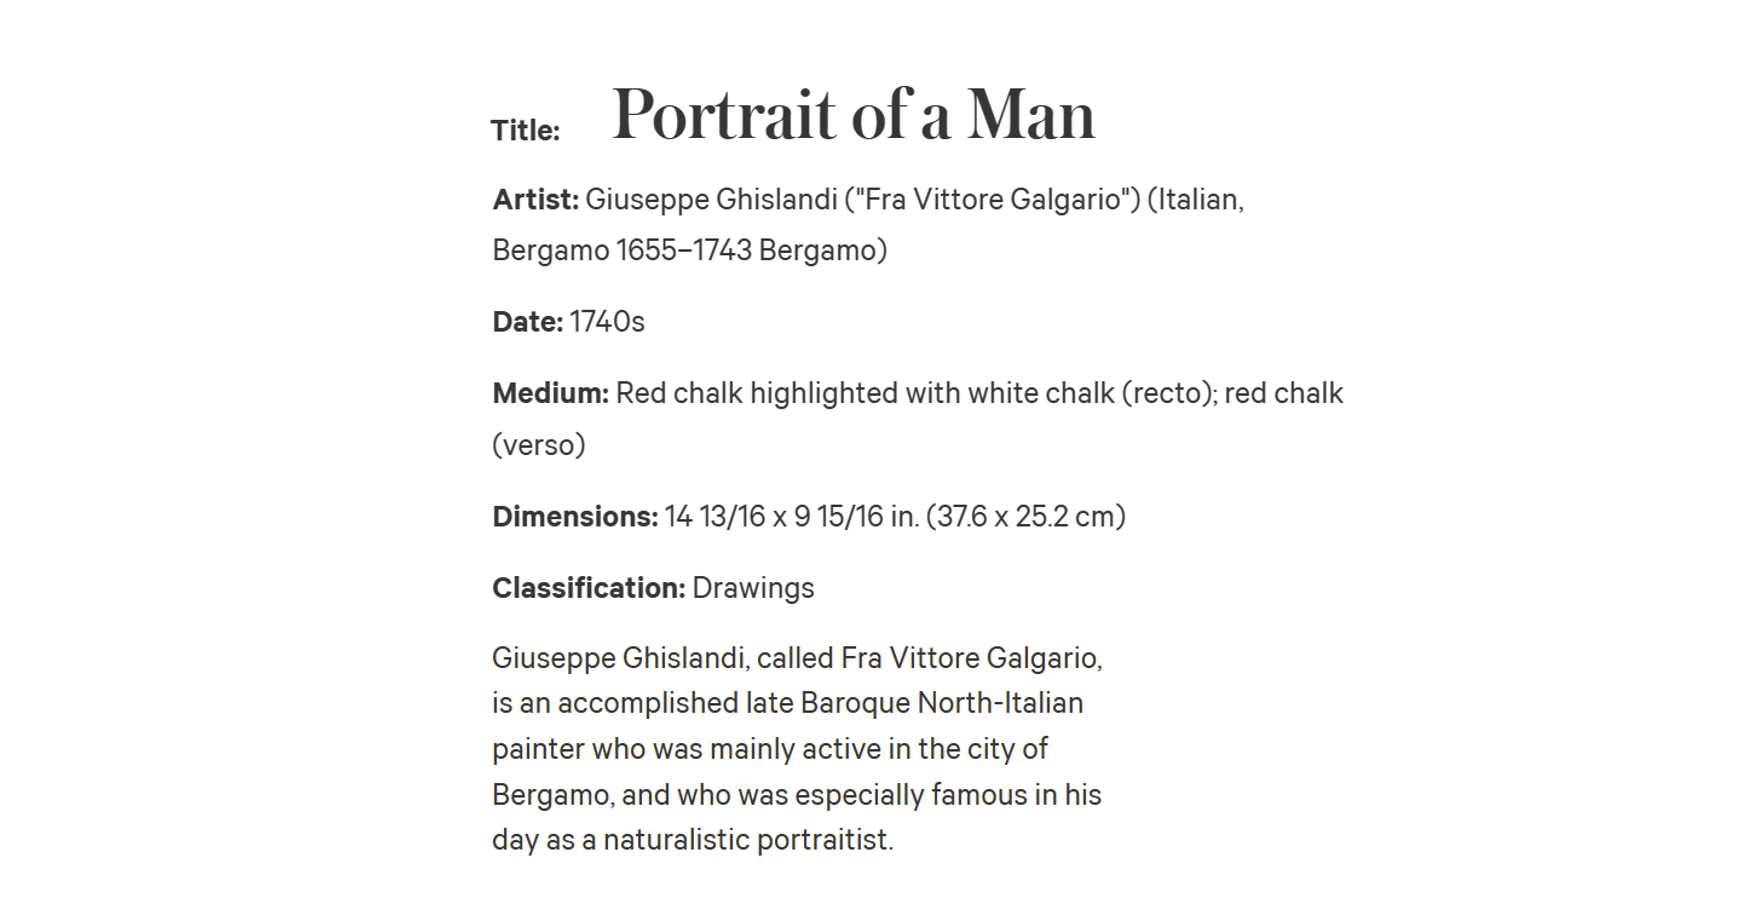
Task: Open the Giuseppe Ghislandi artist name
Action: point(711,199)
